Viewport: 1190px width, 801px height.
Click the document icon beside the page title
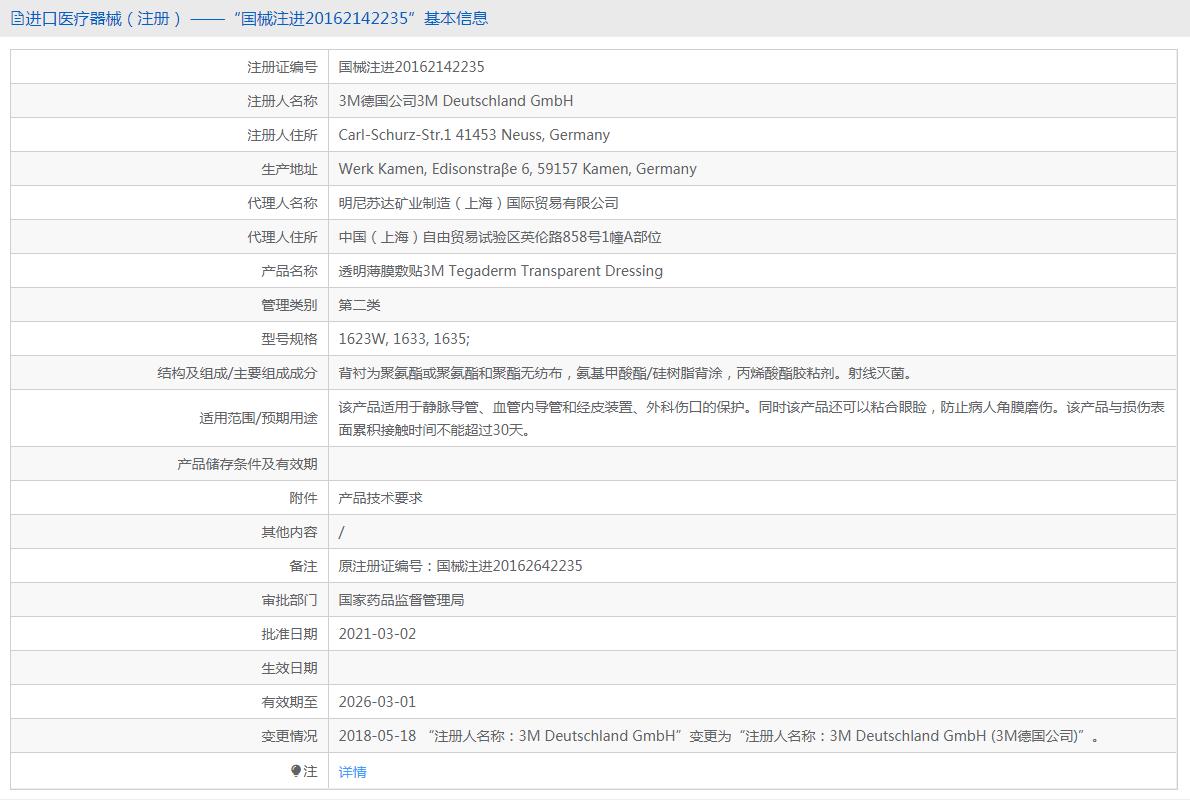click(17, 18)
